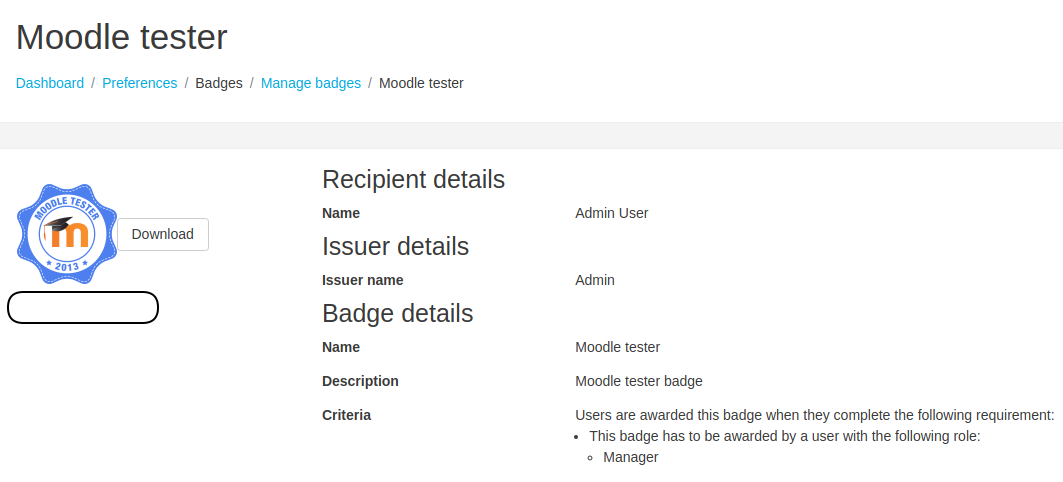Click the empty rounded box below badge
This screenshot has width=1063, height=482.
click(83, 308)
